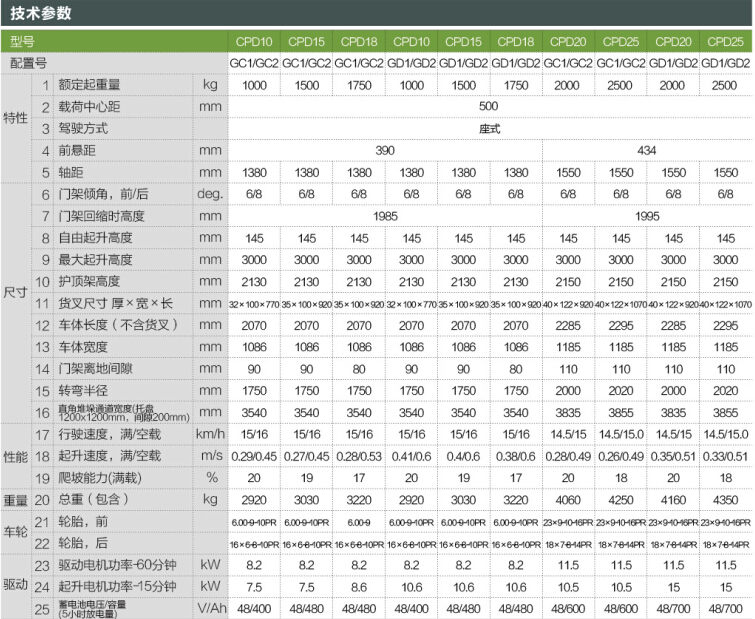Select the 车轮 category cell
755x619 pixels.
coord(15,532)
